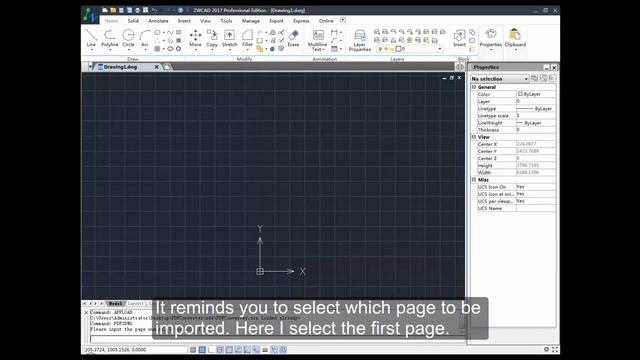
Task: Activate the Fillet tool
Action: (x=247, y=38)
